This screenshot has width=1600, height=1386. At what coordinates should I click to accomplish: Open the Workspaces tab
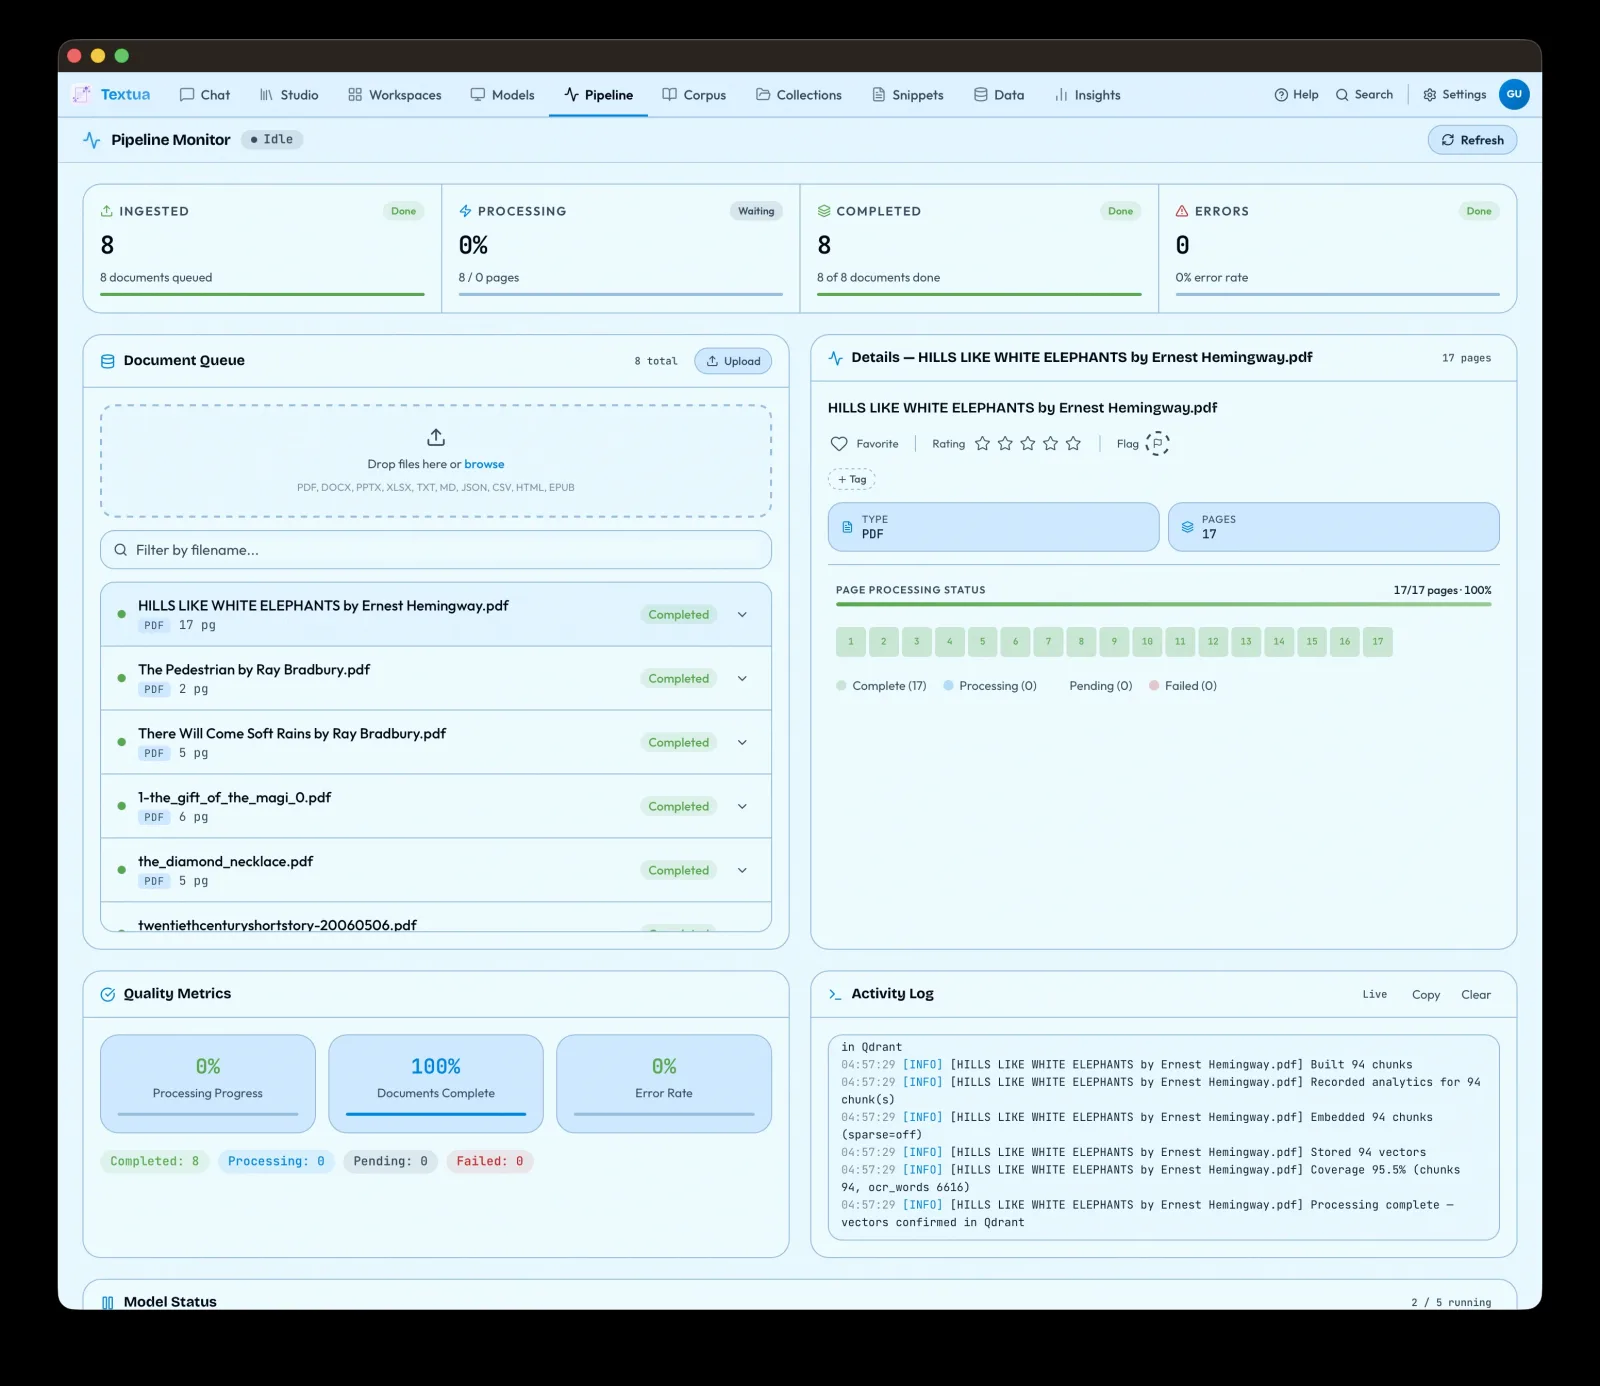click(x=395, y=95)
